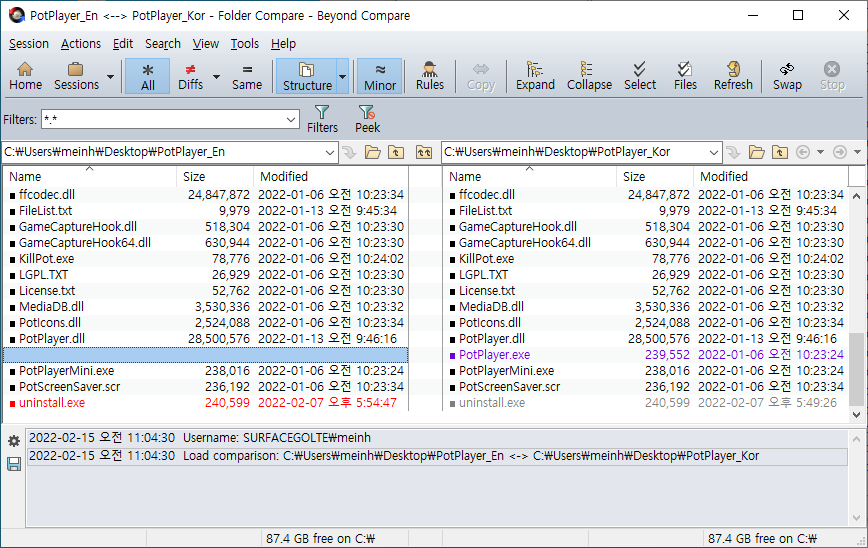Screen dimensions: 868x548
Task: Swap left and right sides
Action: coord(787,76)
